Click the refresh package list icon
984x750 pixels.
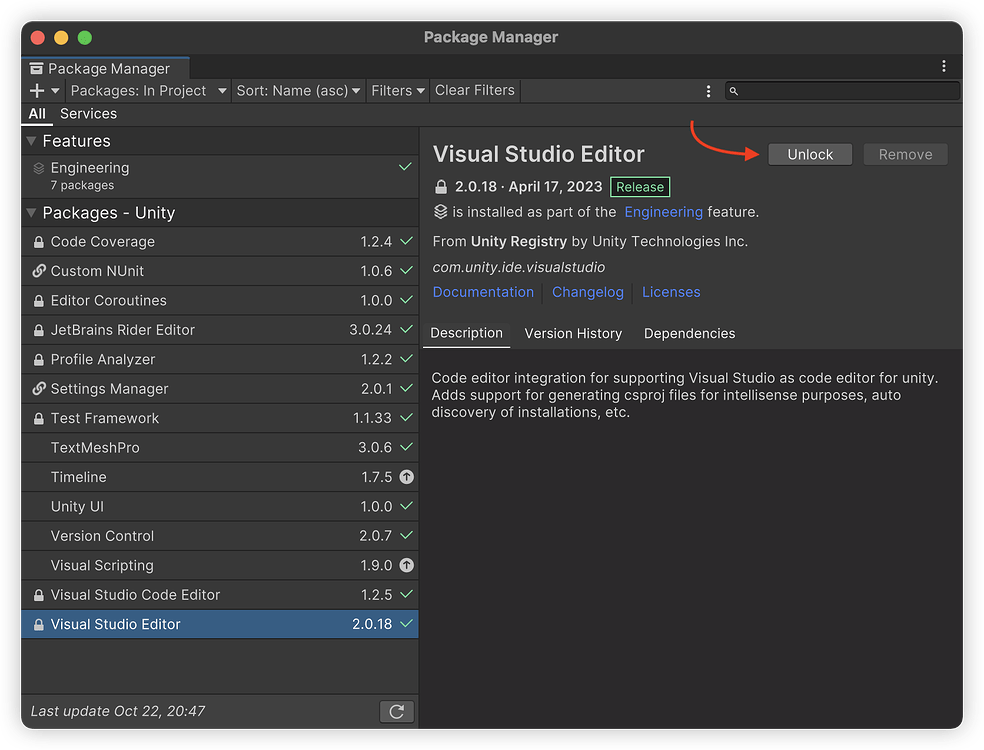tap(397, 711)
